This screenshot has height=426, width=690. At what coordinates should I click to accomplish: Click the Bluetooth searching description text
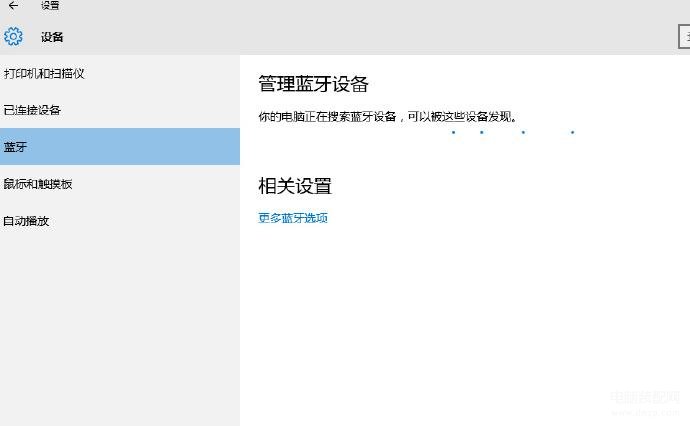[x=388, y=117]
